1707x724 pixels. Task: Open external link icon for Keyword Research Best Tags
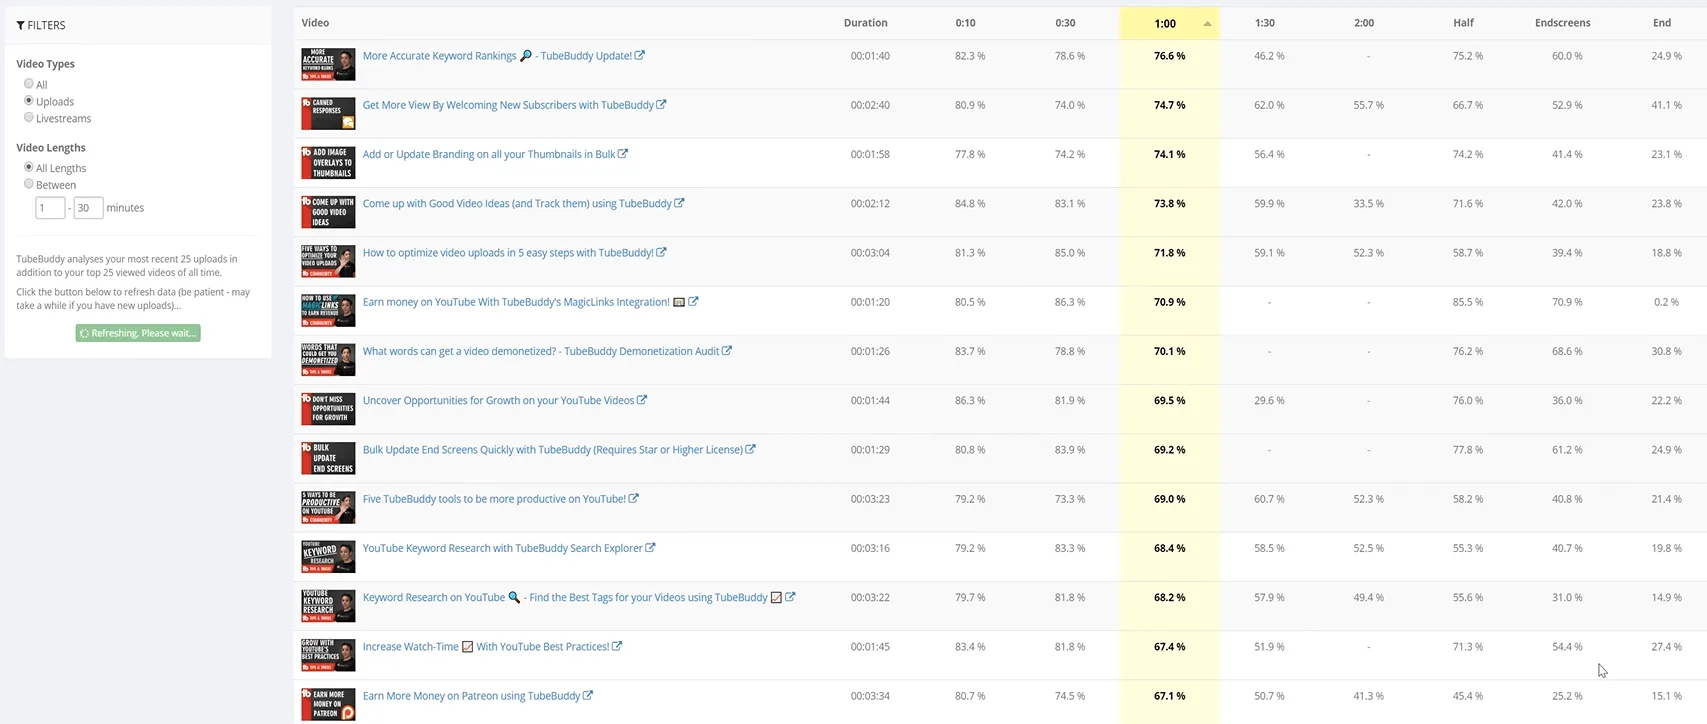point(790,597)
